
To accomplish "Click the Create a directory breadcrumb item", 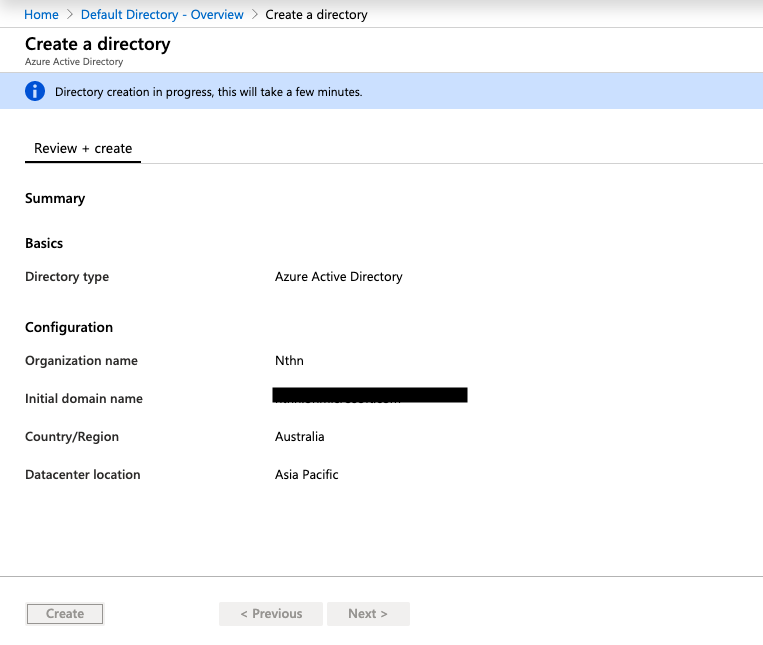I will [316, 15].
